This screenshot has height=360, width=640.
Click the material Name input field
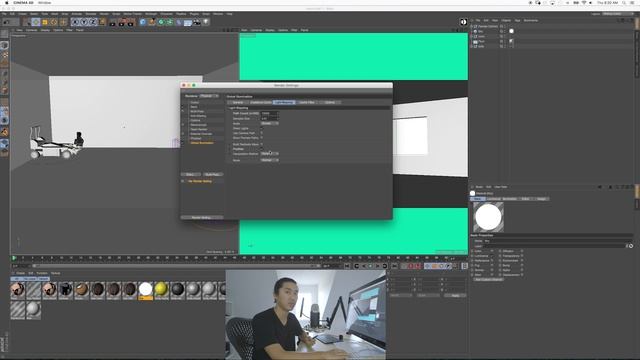point(558,241)
